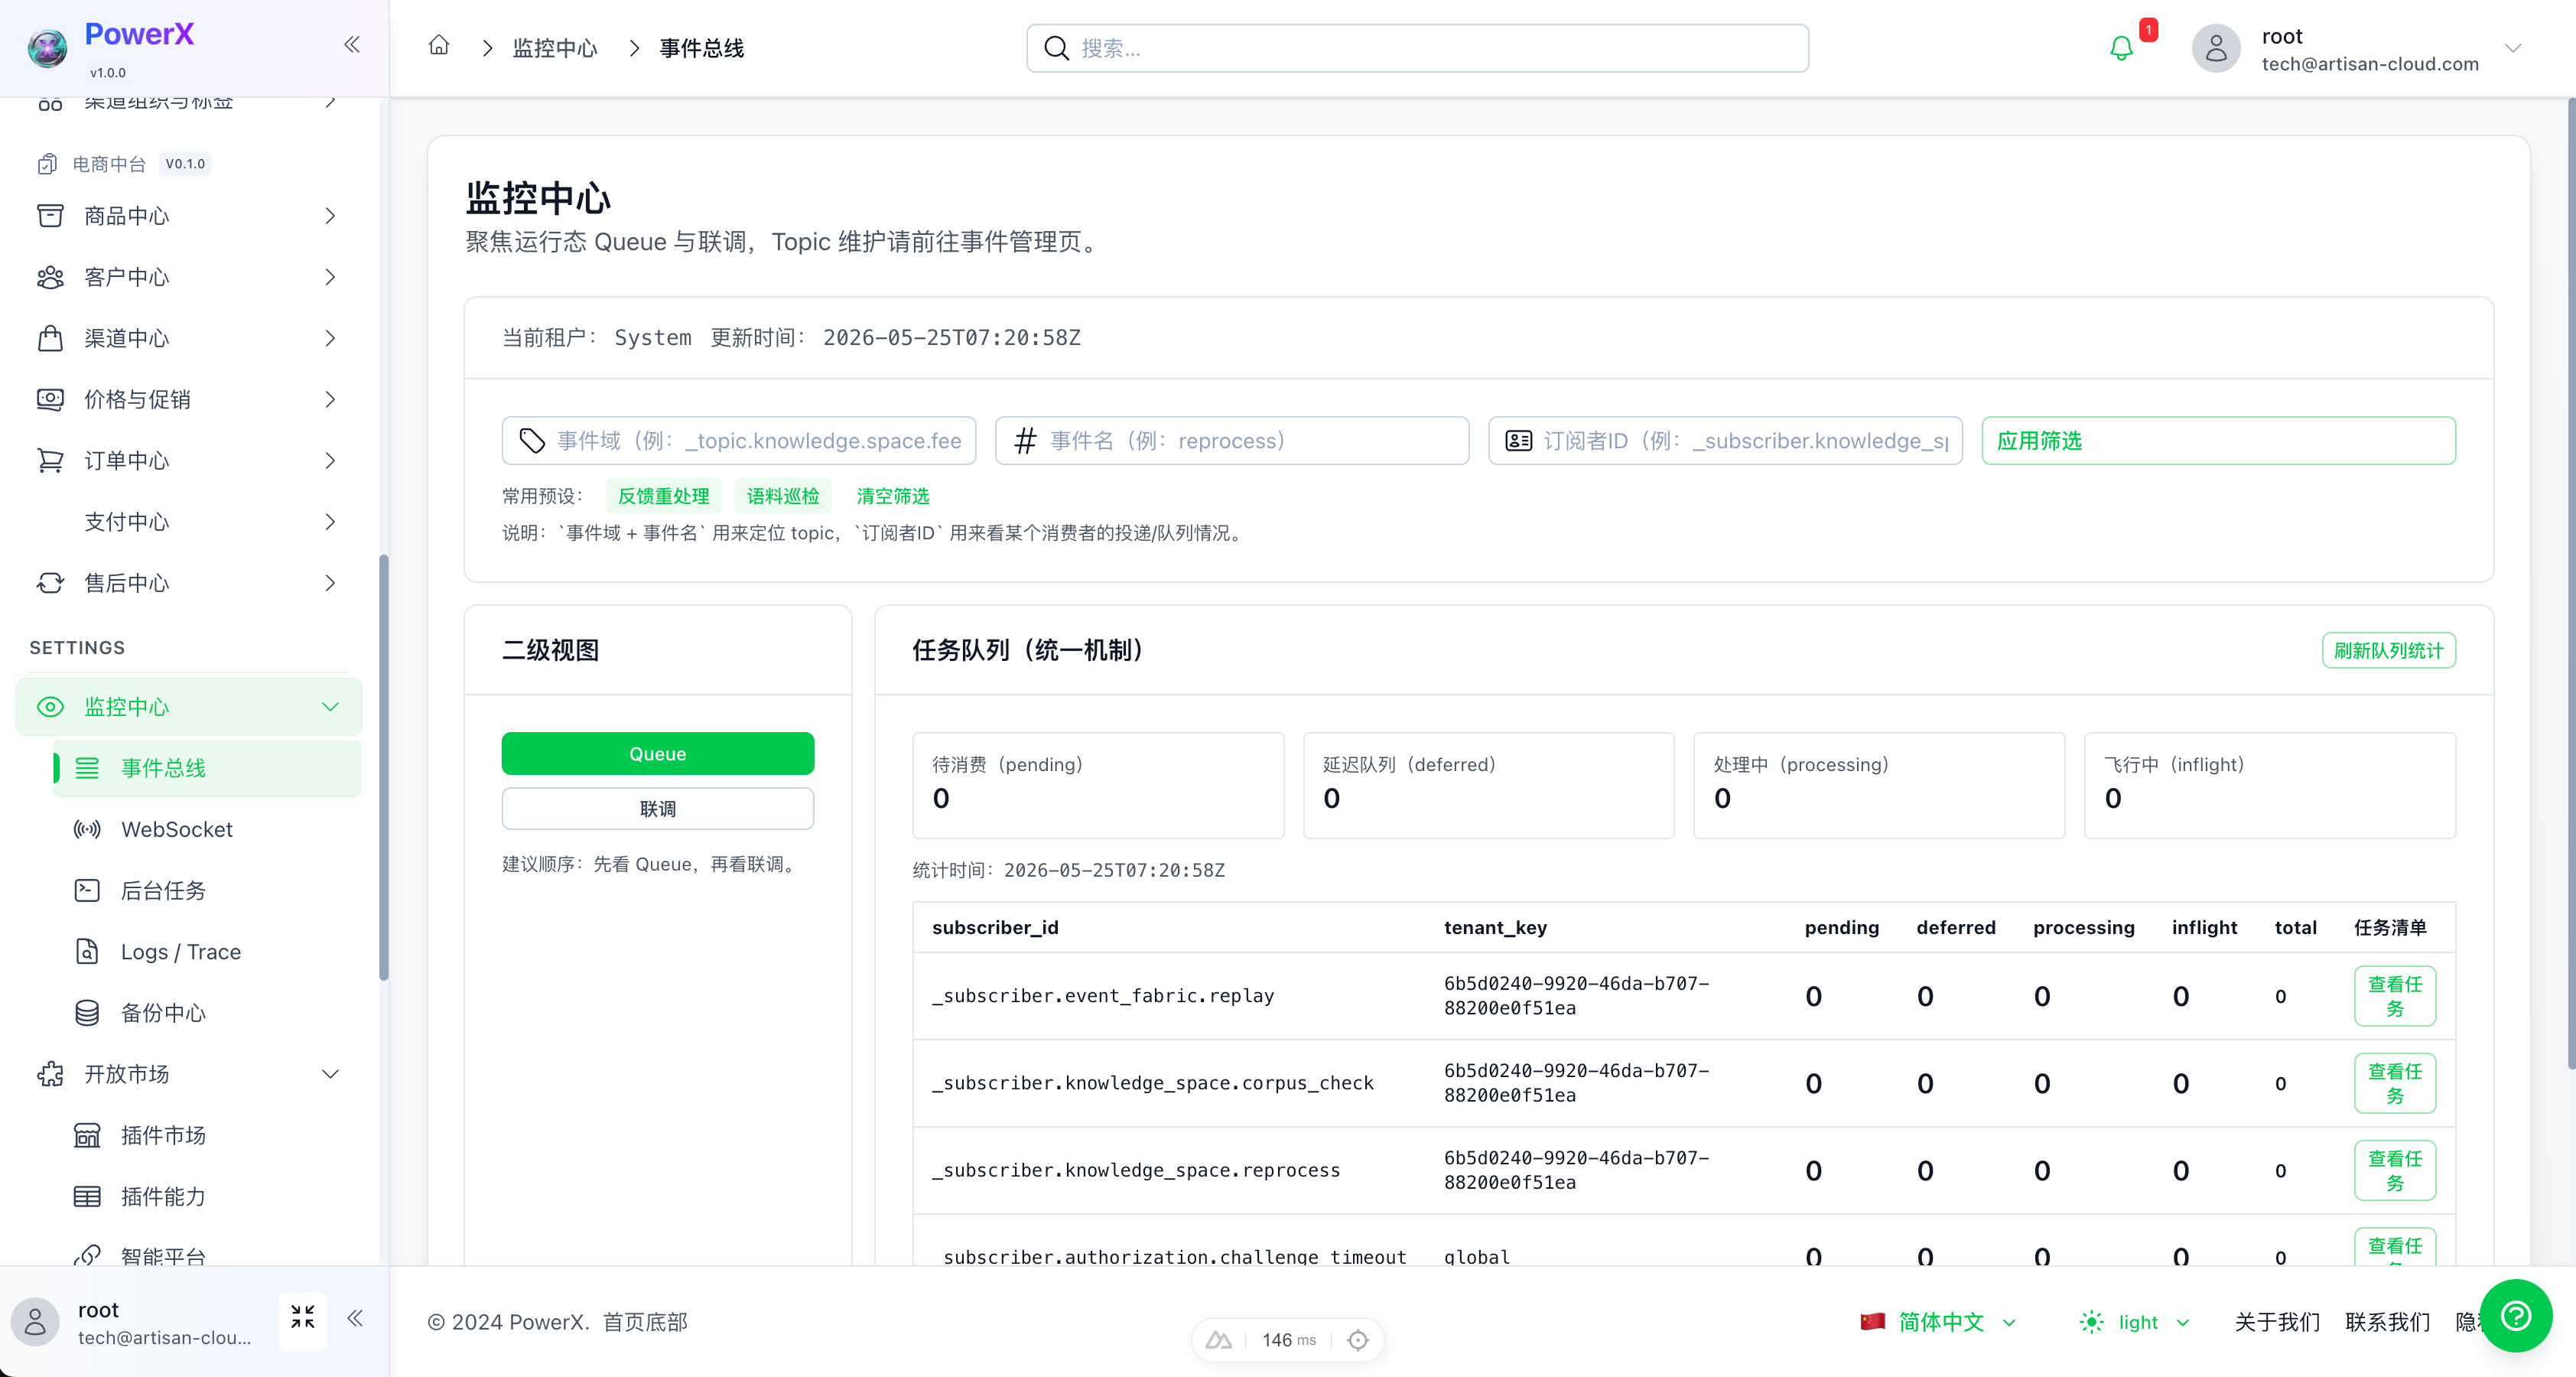Image resolution: width=2576 pixels, height=1377 pixels.
Task: Open 关于我们 footer link
Action: 2277,1322
